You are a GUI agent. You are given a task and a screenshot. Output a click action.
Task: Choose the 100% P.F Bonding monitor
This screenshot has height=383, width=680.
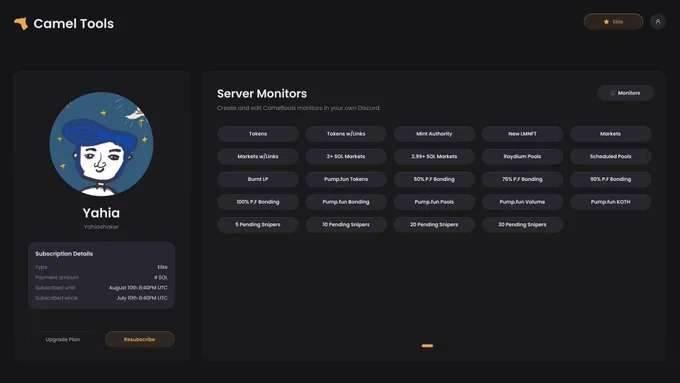coord(258,202)
